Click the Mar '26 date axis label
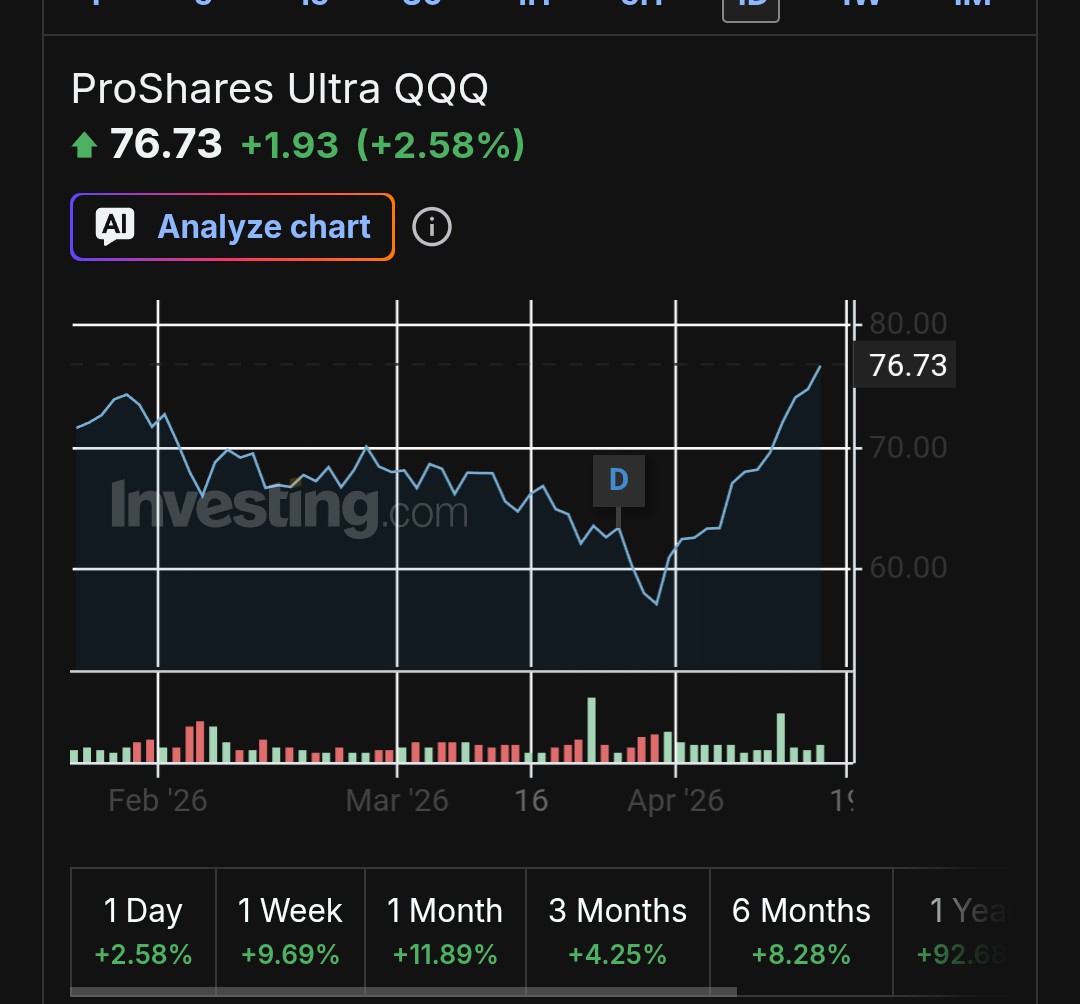 (397, 800)
